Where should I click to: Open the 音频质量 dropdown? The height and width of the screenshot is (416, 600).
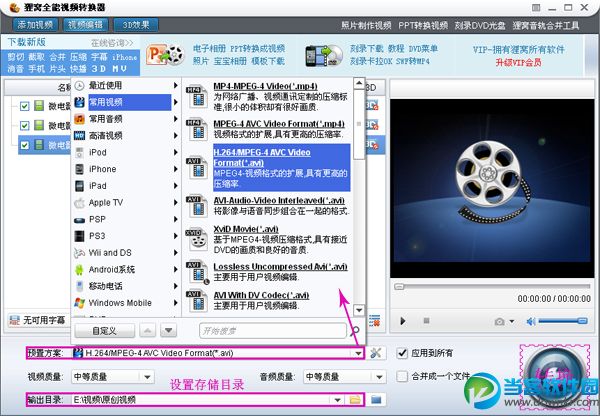pos(379,377)
